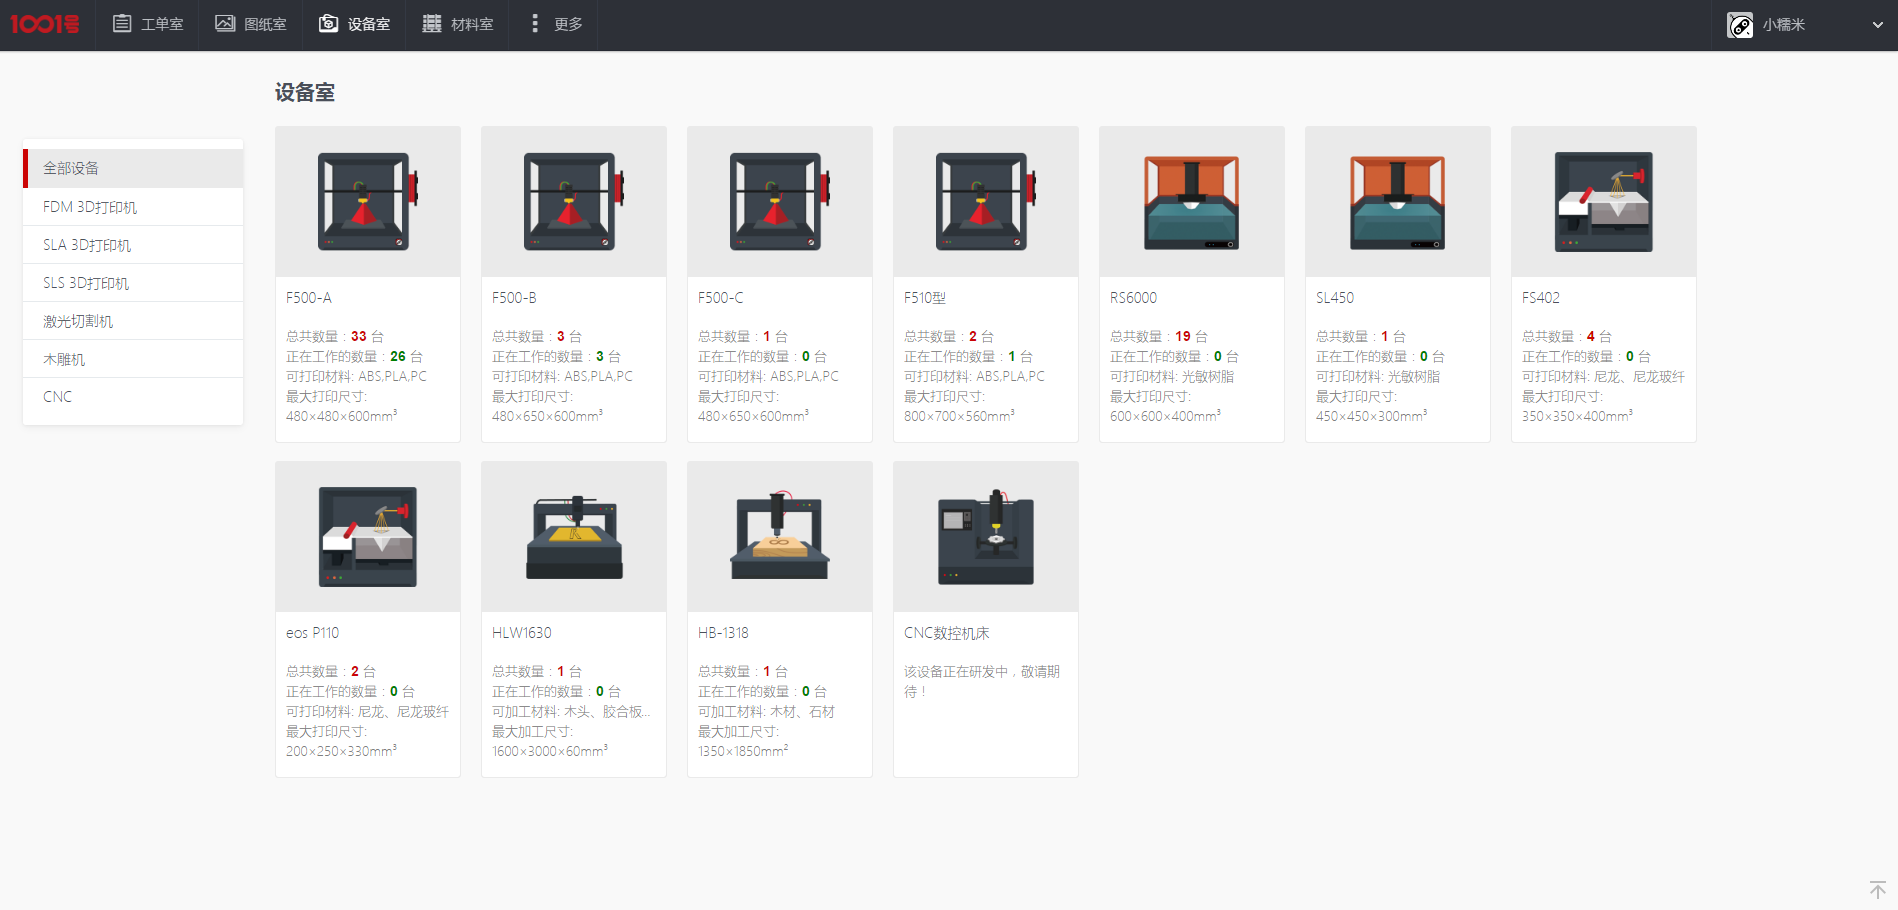Select the CNC category

133,397
